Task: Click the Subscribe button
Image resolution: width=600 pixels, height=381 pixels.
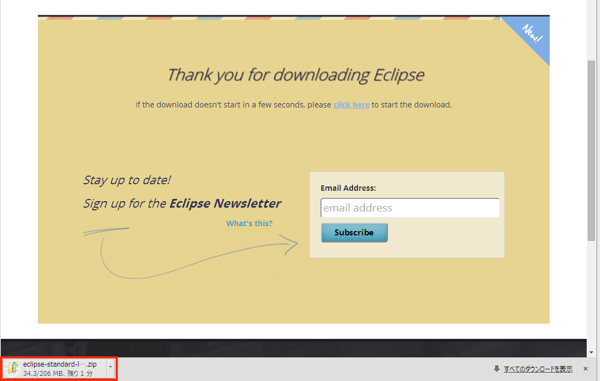Action: 354,233
